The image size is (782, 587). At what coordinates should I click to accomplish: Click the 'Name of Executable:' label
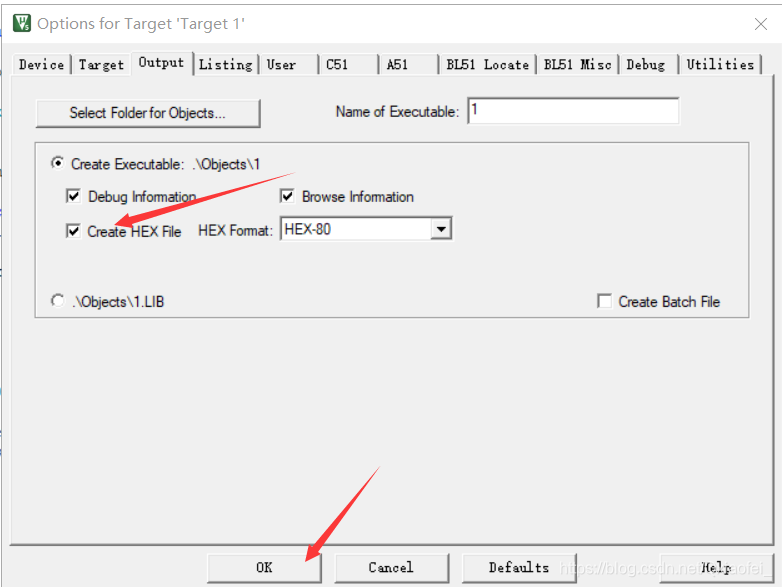pos(397,112)
